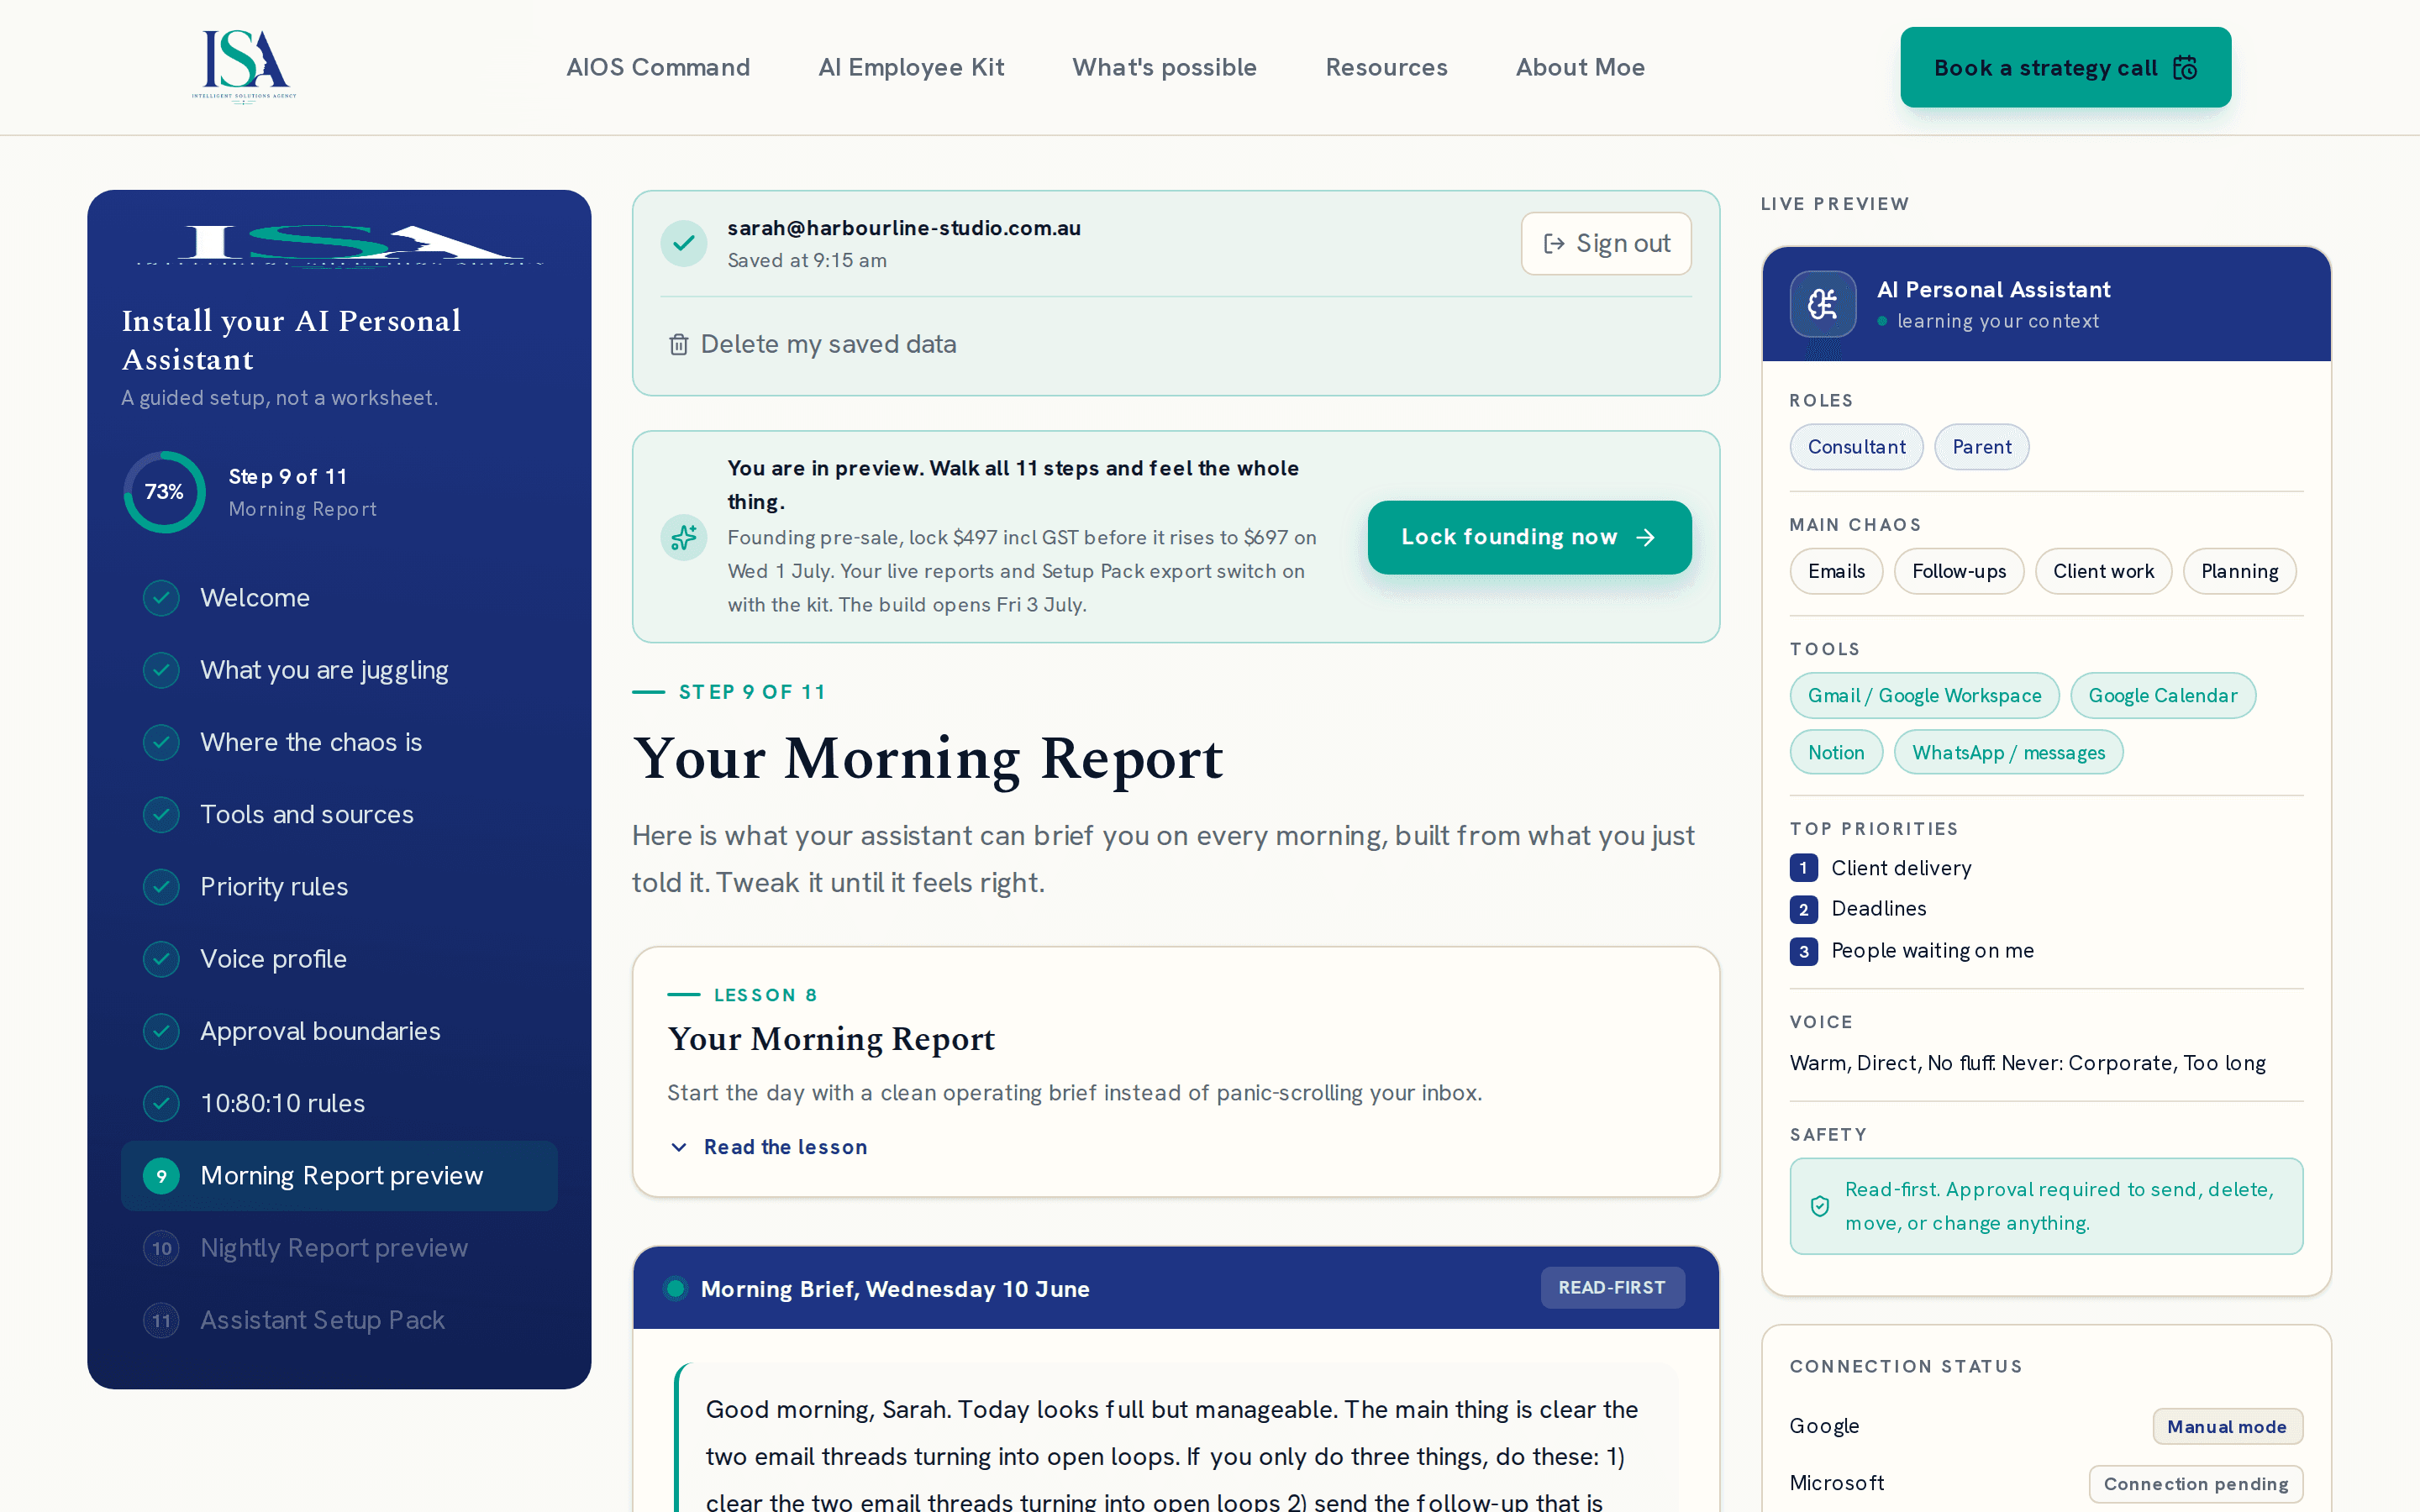Click the Notion tool chip
The image size is (2420, 1512).
tap(1836, 752)
